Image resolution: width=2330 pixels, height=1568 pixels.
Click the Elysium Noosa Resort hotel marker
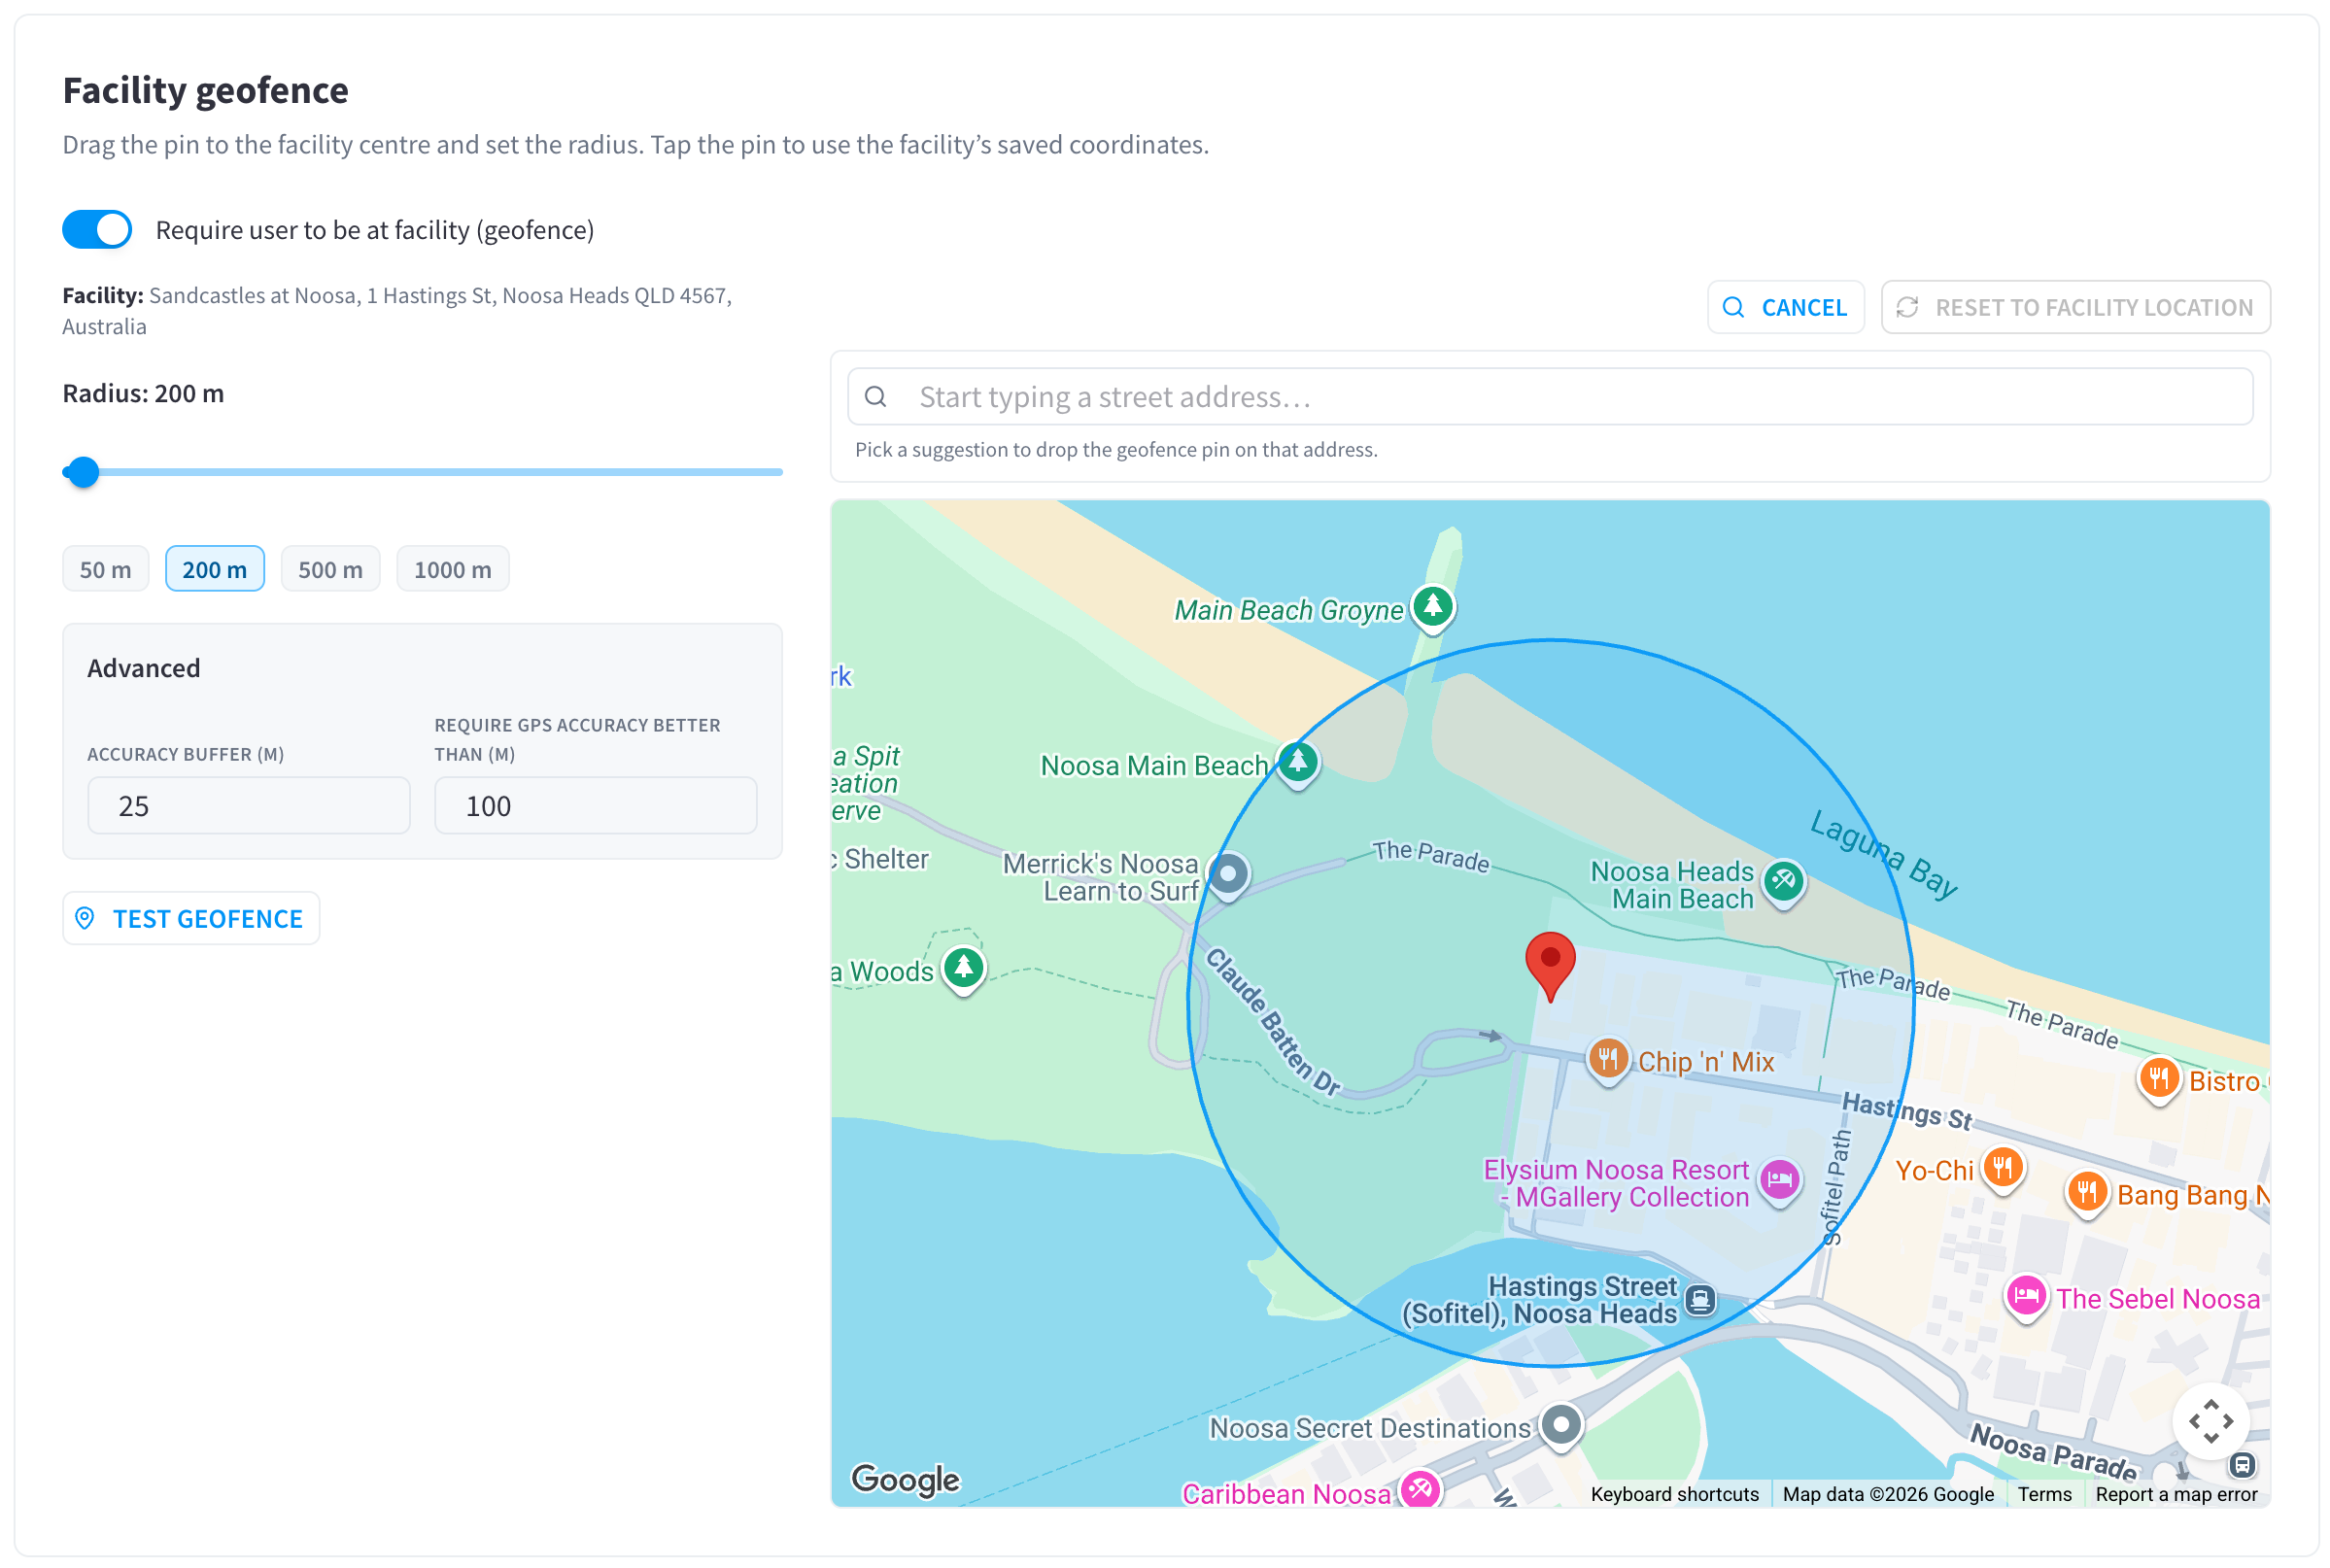point(1780,1183)
